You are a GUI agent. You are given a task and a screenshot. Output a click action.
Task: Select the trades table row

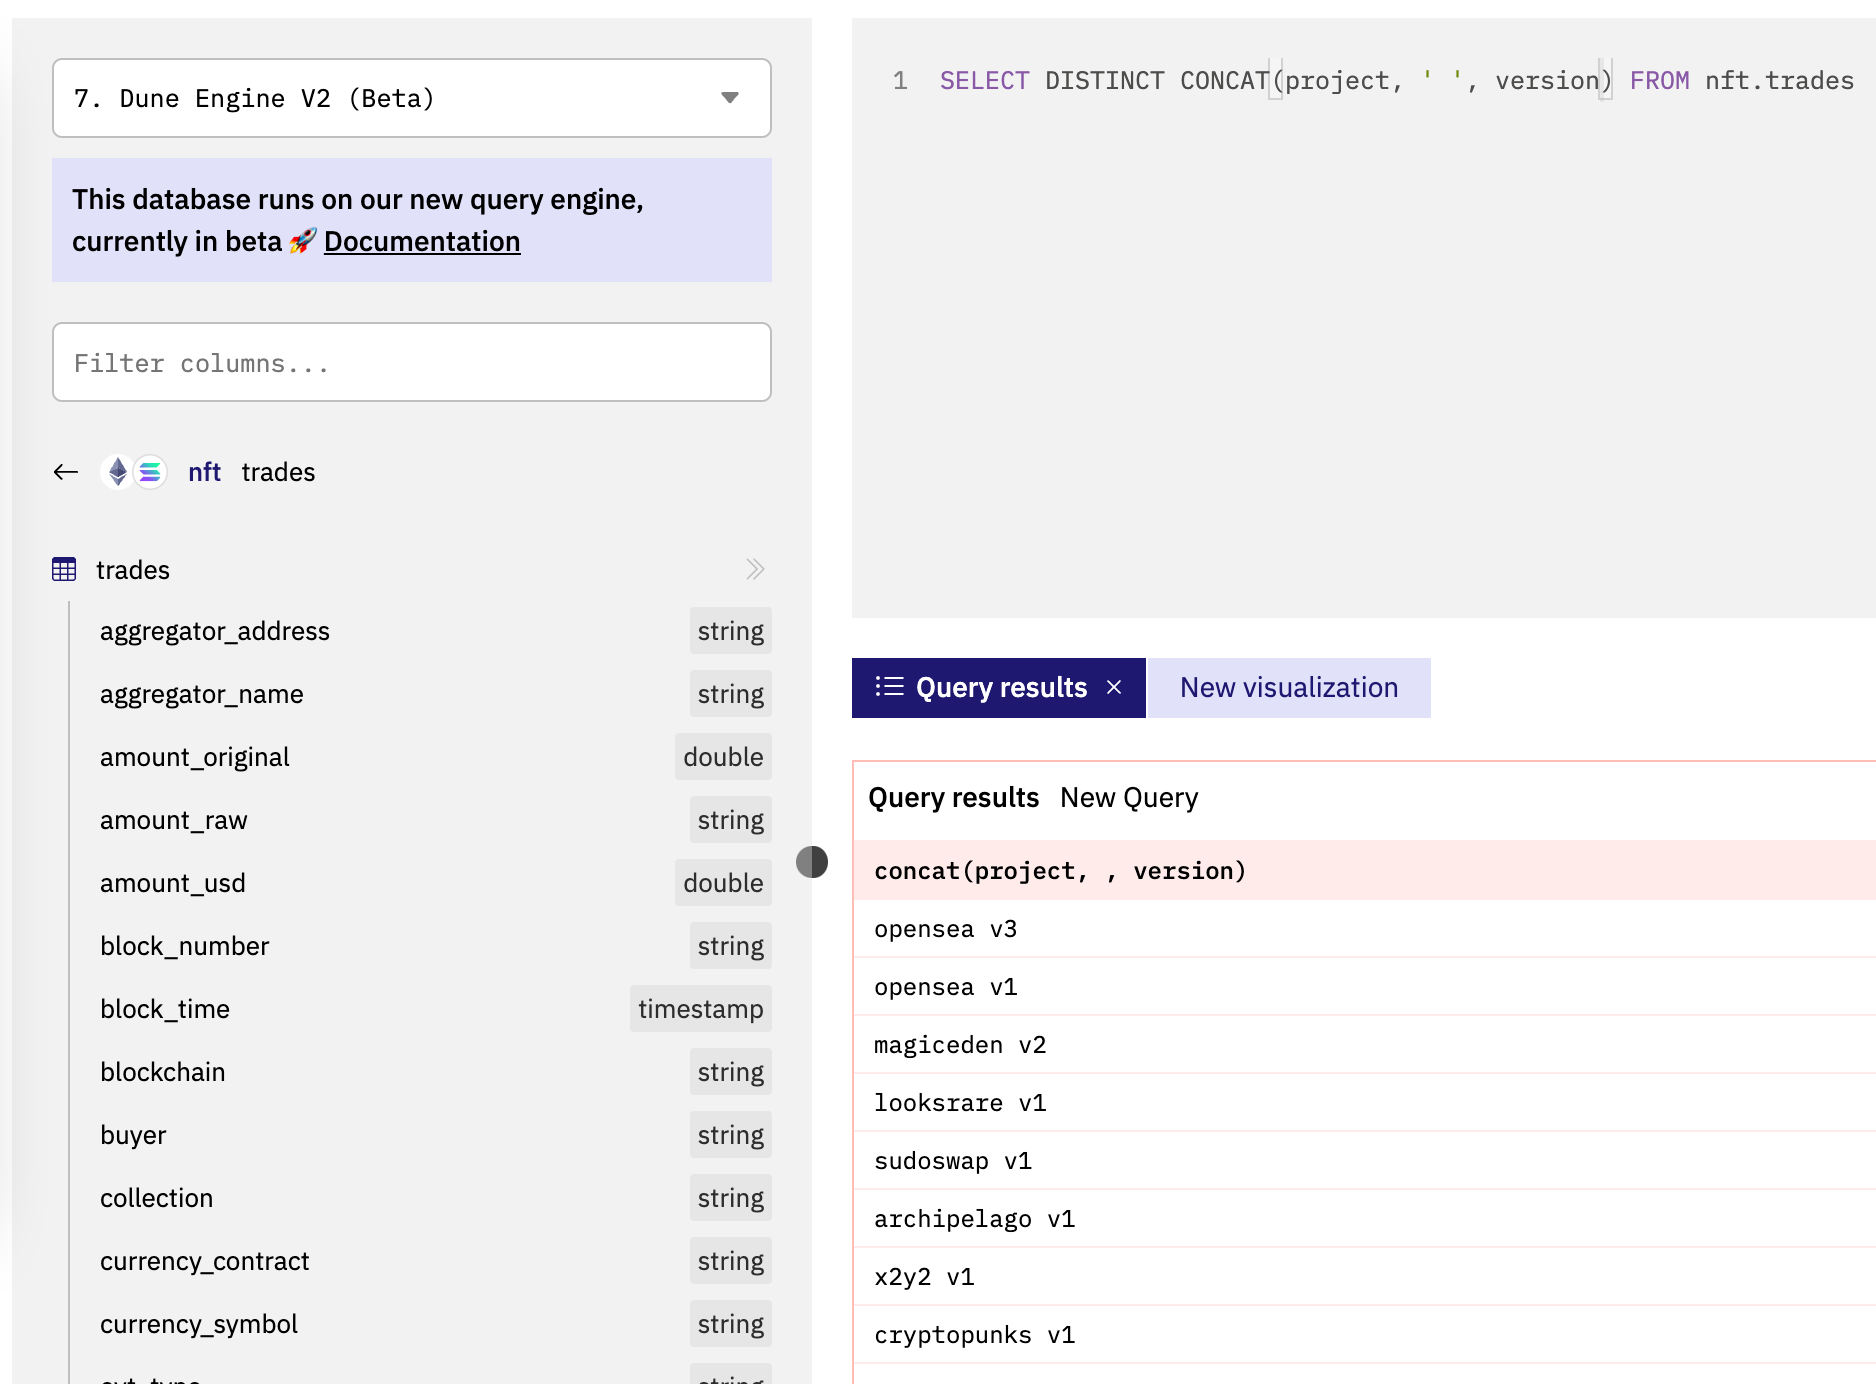[x=411, y=570]
